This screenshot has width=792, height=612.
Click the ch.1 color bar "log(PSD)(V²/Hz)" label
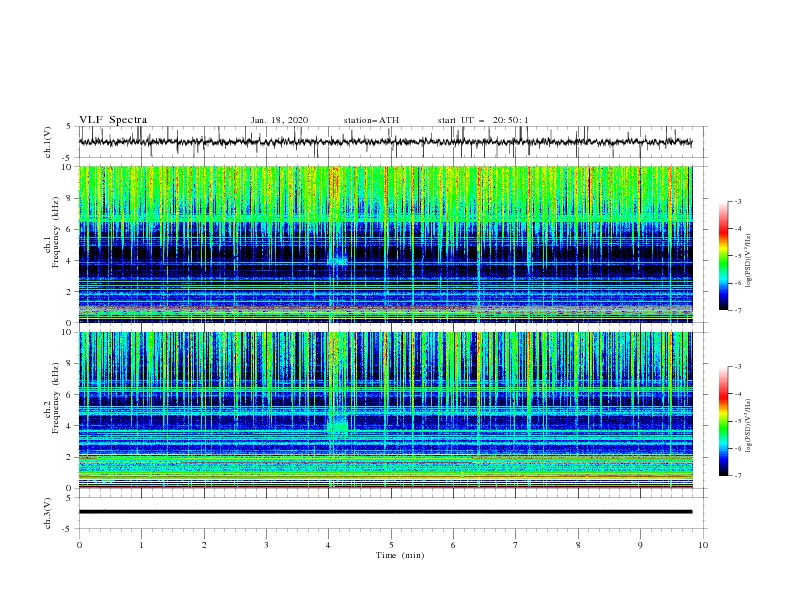(x=749, y=260)
